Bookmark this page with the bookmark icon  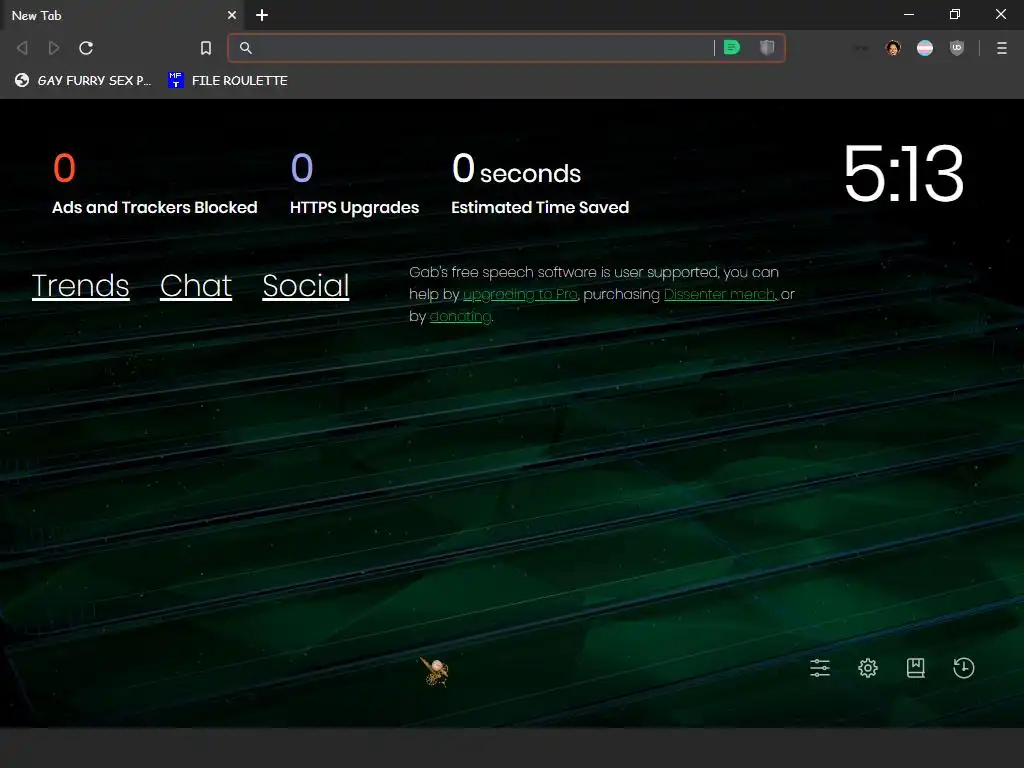[x=206, y=48]
